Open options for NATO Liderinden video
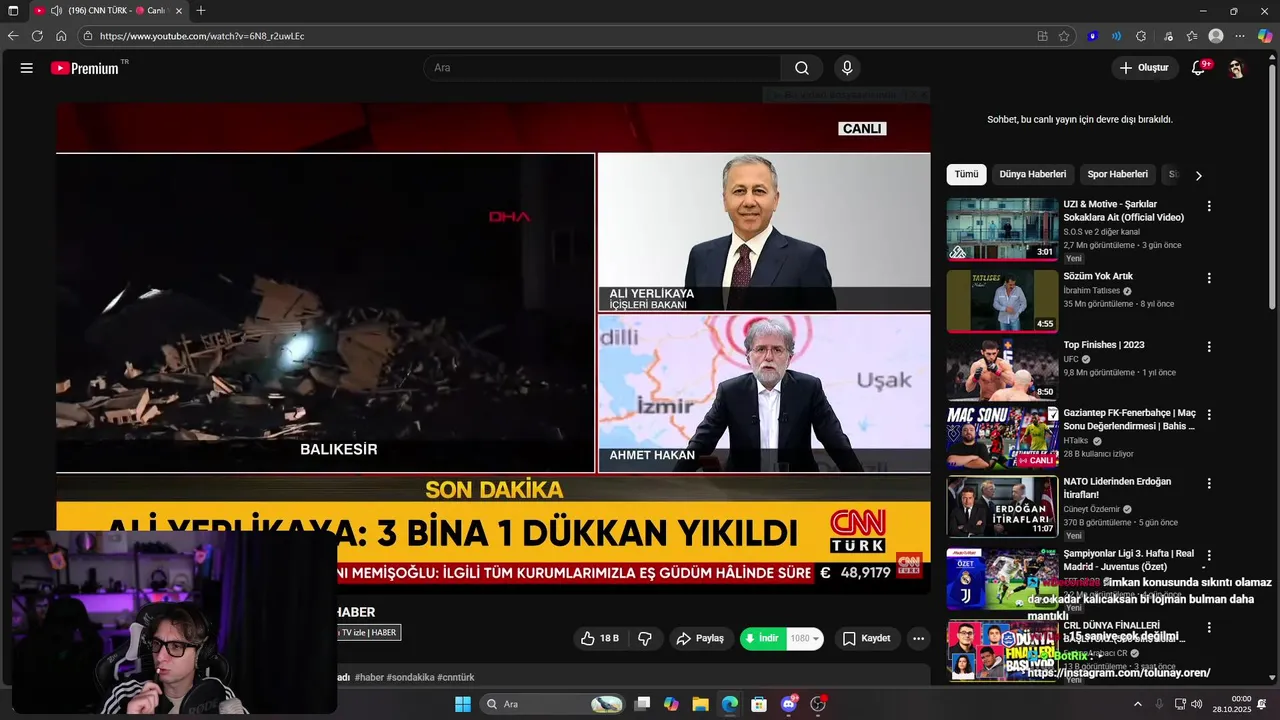 1209,483
